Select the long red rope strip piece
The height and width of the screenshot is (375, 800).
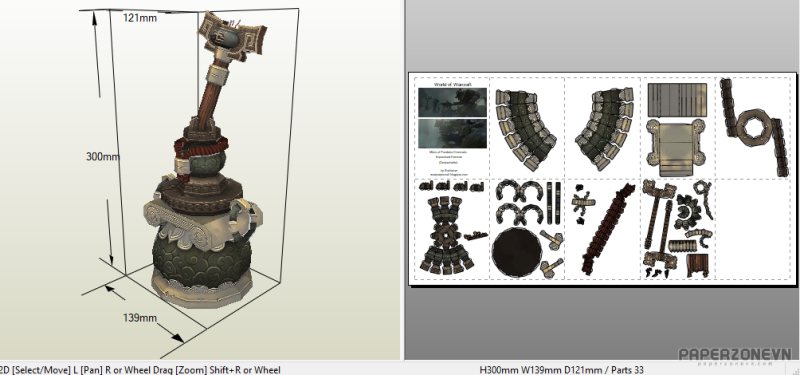(x=608, y=229)
